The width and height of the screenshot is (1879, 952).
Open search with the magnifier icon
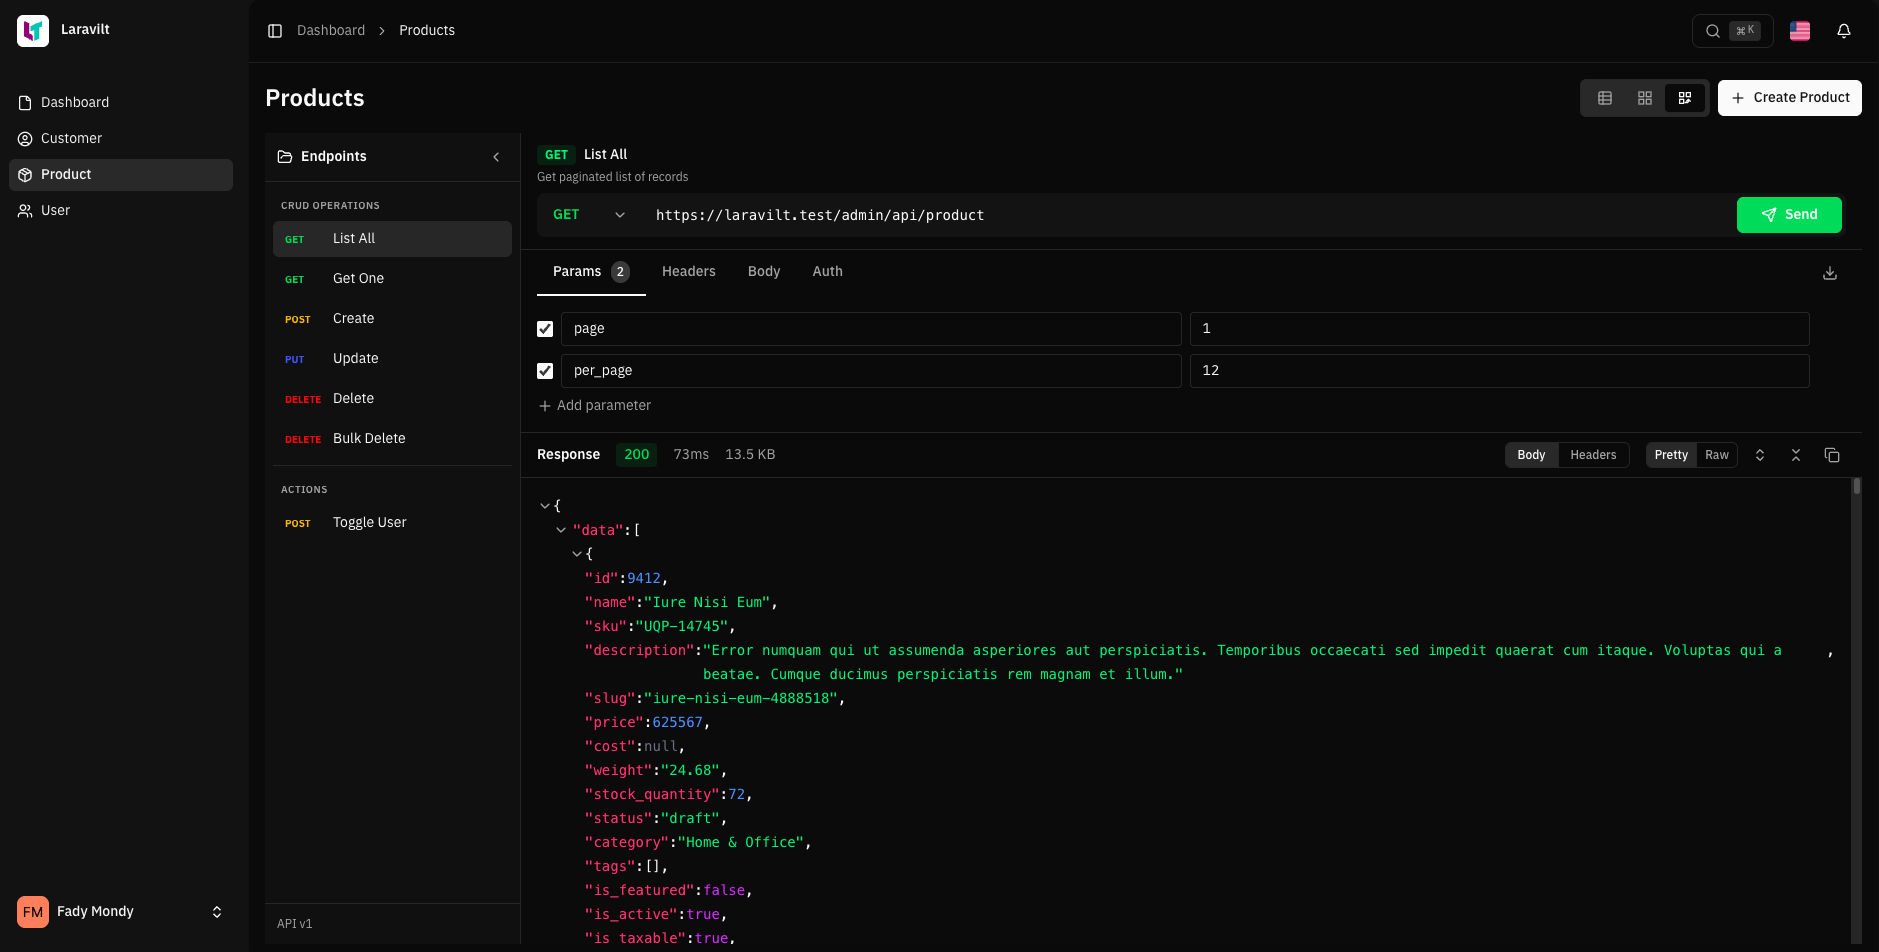click(x=1713, y=31)
